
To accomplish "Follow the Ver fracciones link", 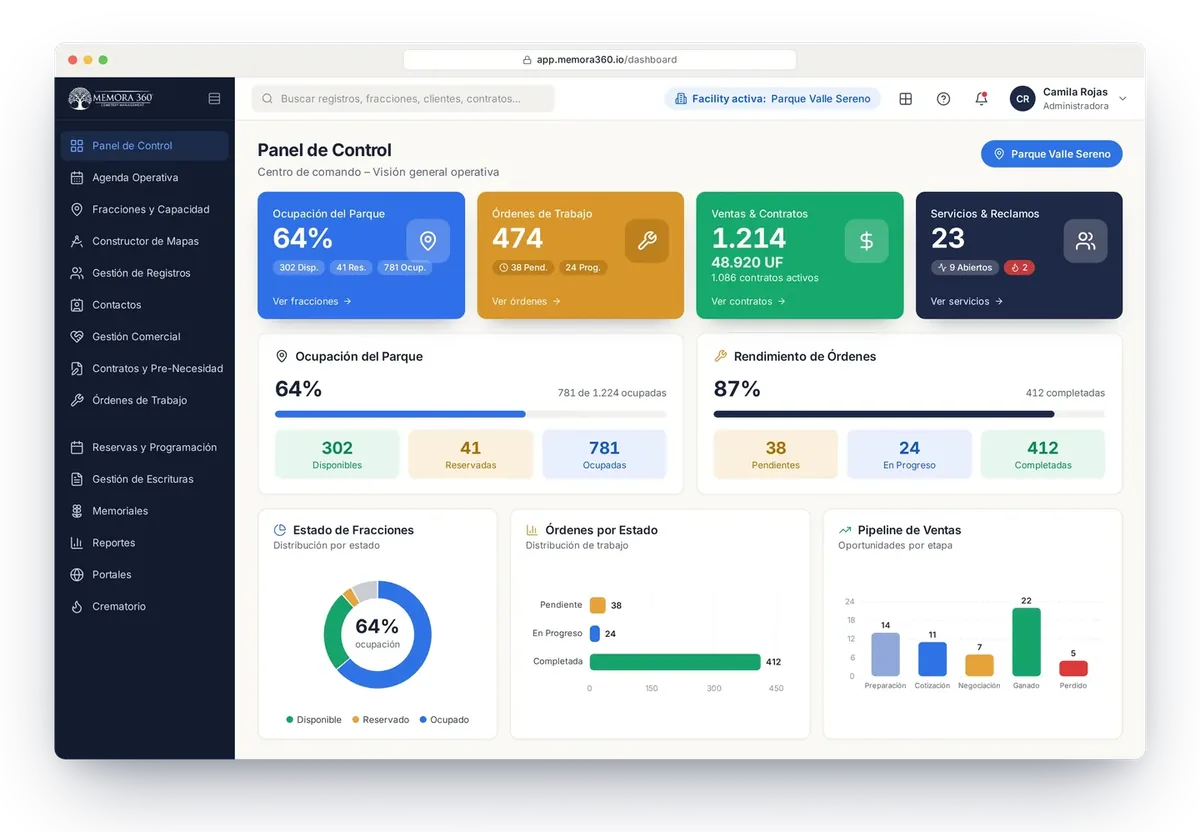I will [312, 301].
